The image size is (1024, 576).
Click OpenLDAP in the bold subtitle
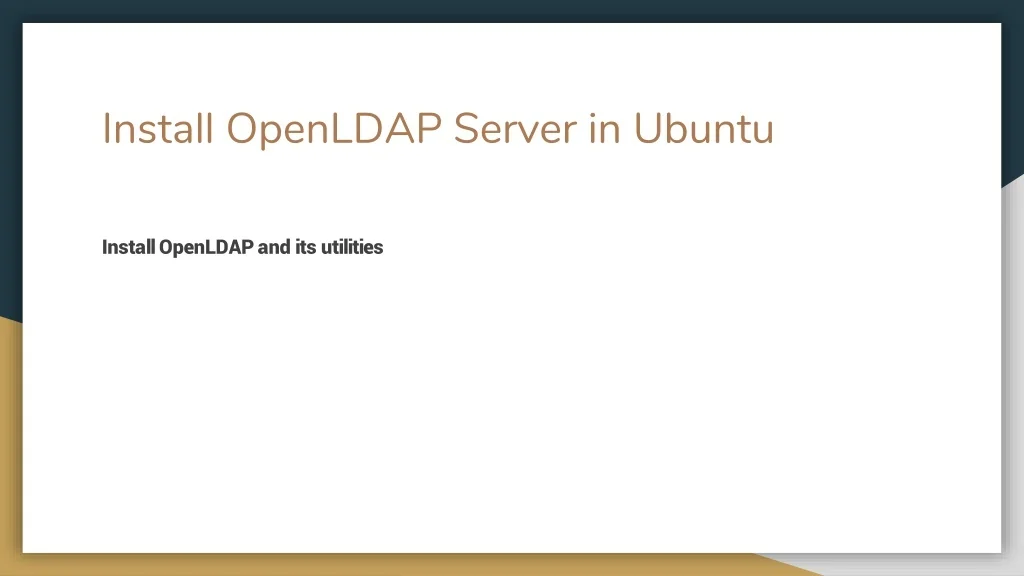(206, 247)
